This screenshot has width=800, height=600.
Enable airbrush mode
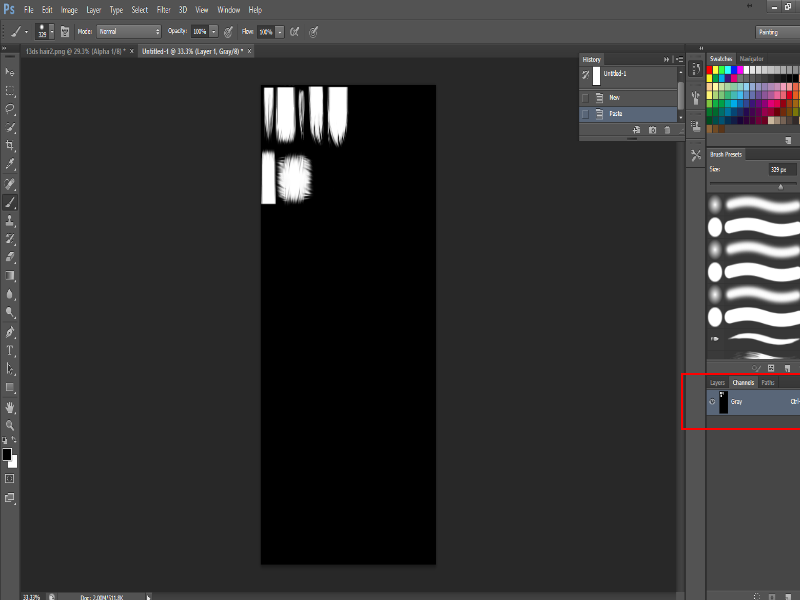[294, 32]
